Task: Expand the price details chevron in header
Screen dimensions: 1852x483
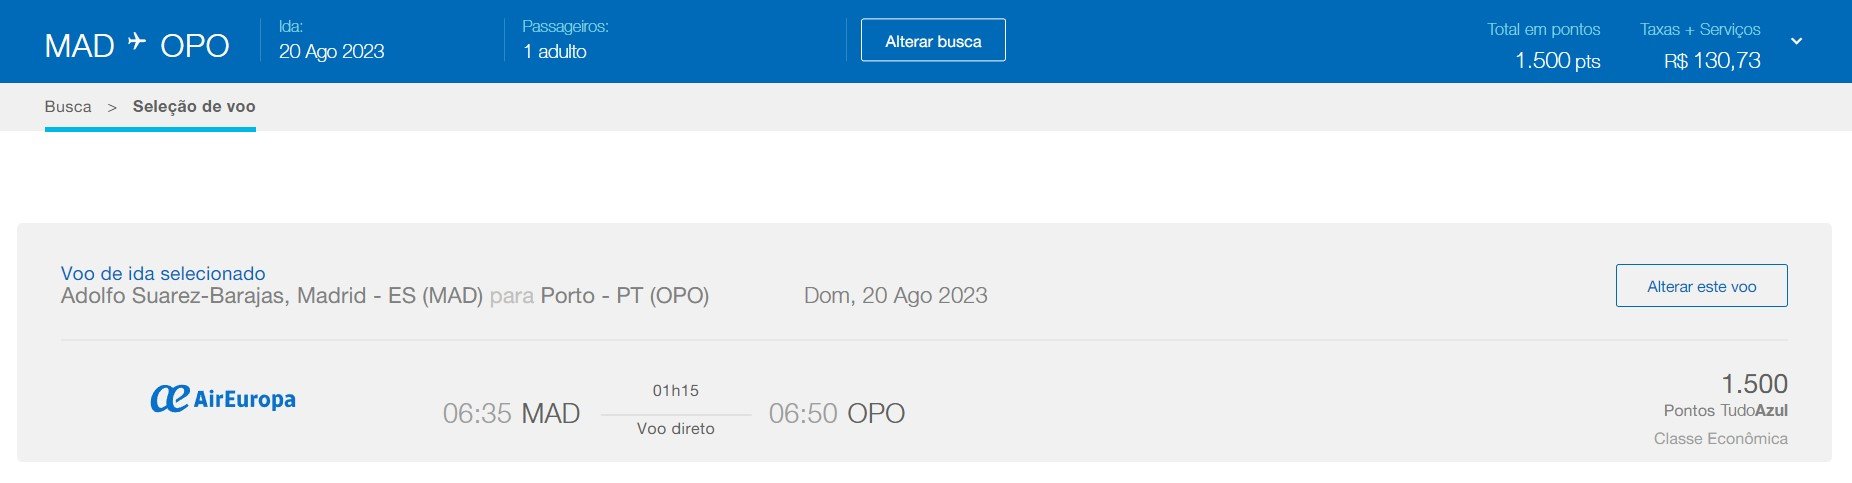Action: [1796, 41]
